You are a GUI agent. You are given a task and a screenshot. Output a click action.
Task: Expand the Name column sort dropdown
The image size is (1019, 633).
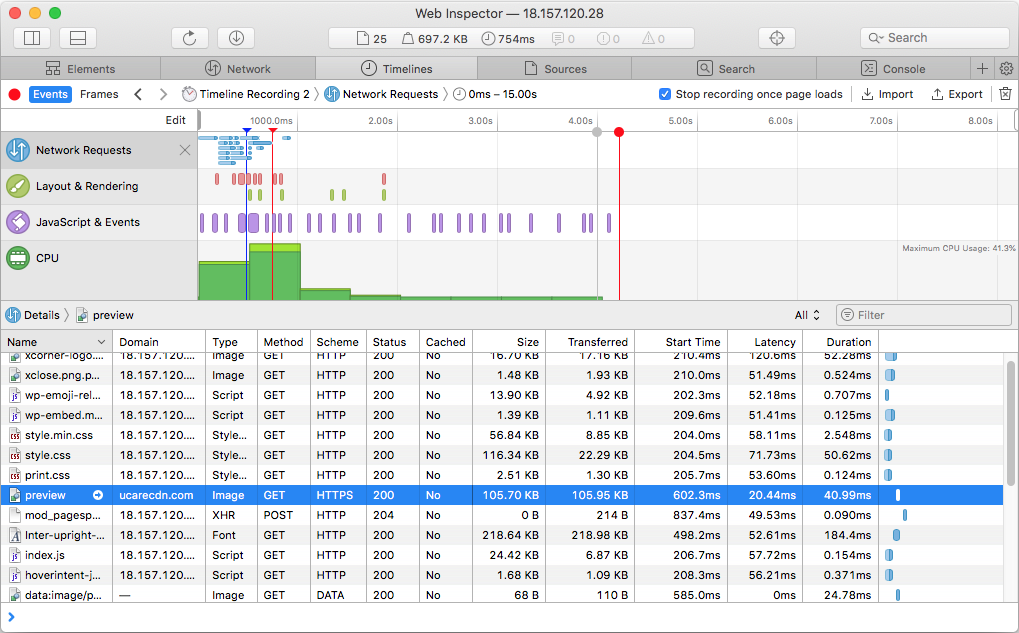pos(100,342)
